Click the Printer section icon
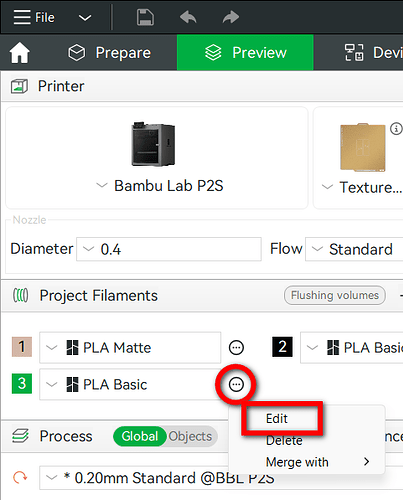The image size is (403, 500). (x=19, y=86)
